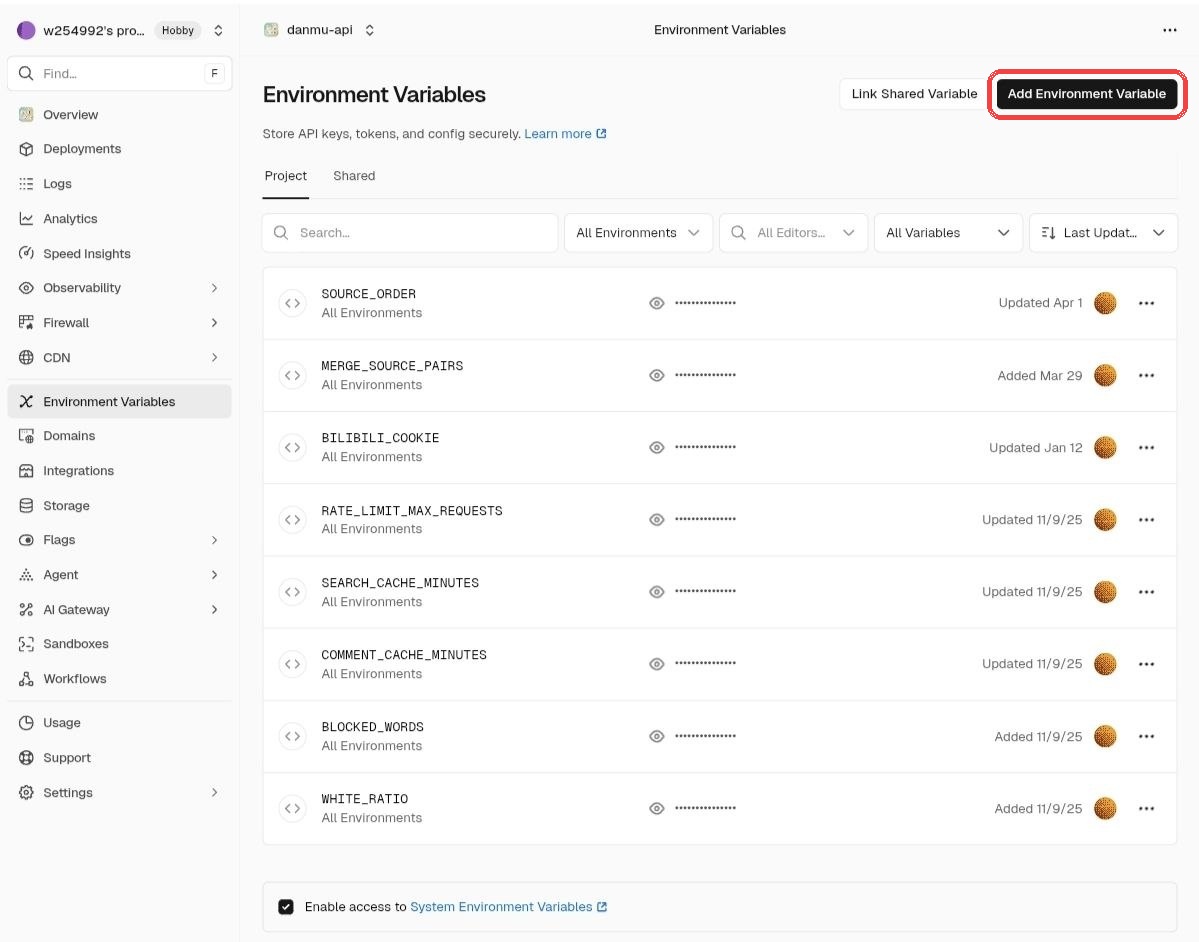This screenshot has width=1199, height=942.
Task: Reveal the WHITE_RATIO value with eye icon
Action: point(656,808)
